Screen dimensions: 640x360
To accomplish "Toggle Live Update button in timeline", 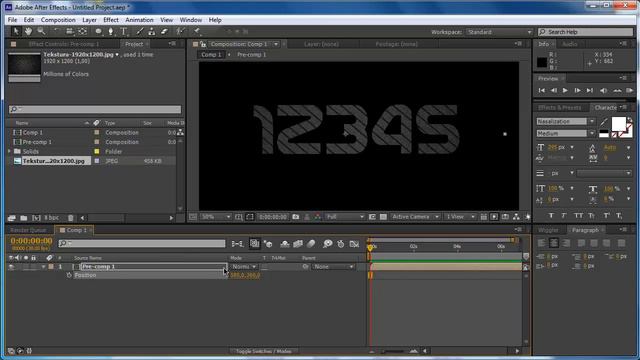I will [x=255, y=244].
